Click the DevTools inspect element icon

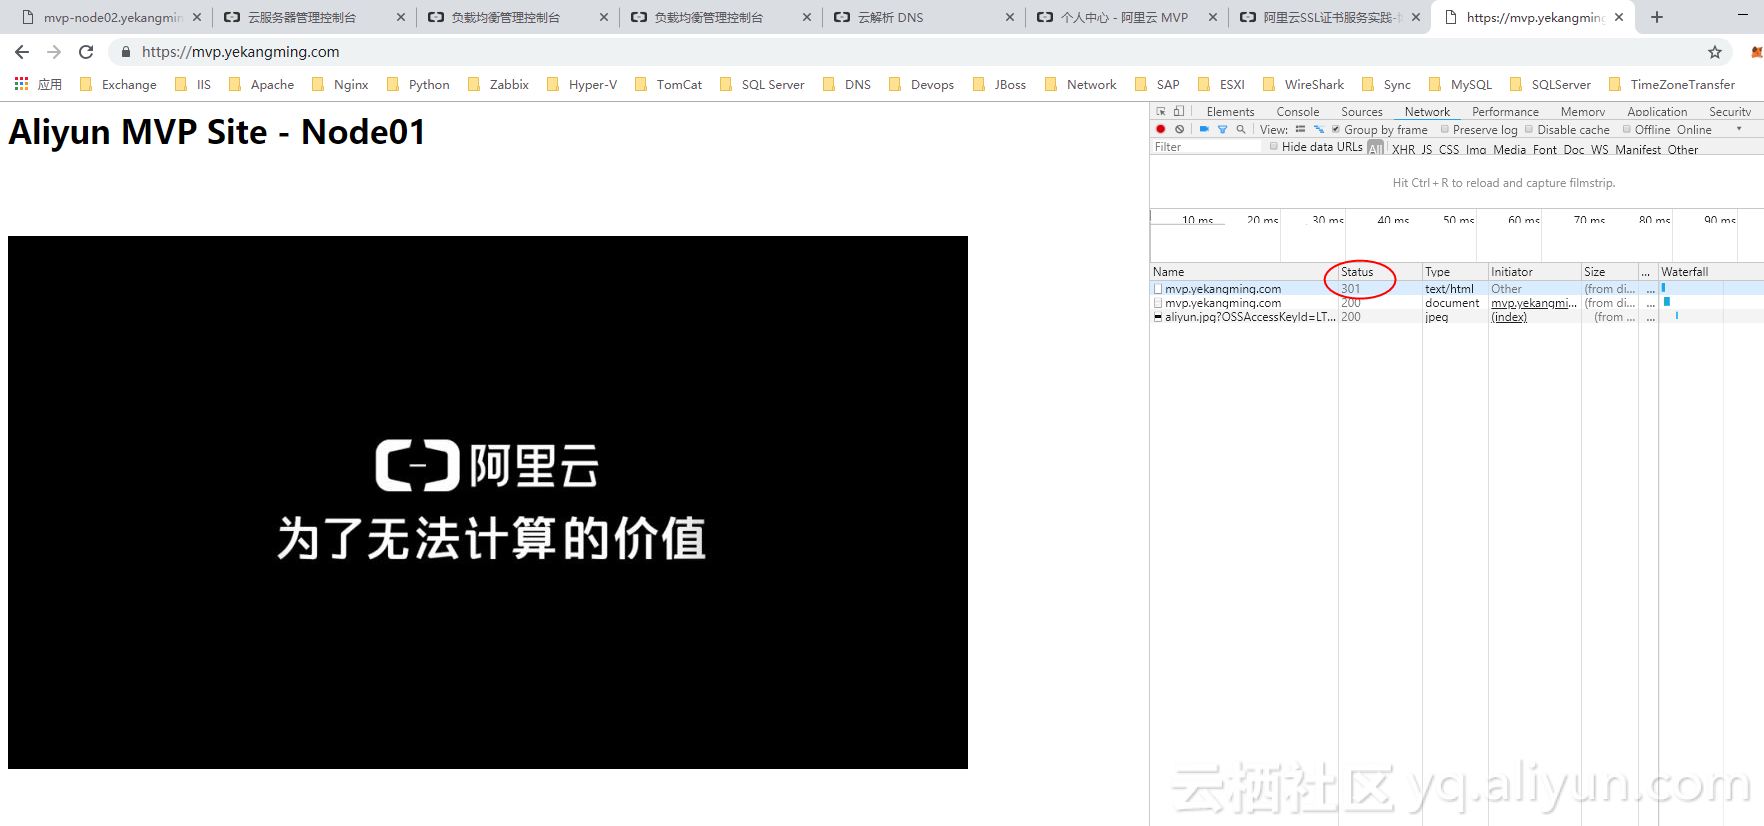(1161, 111)
